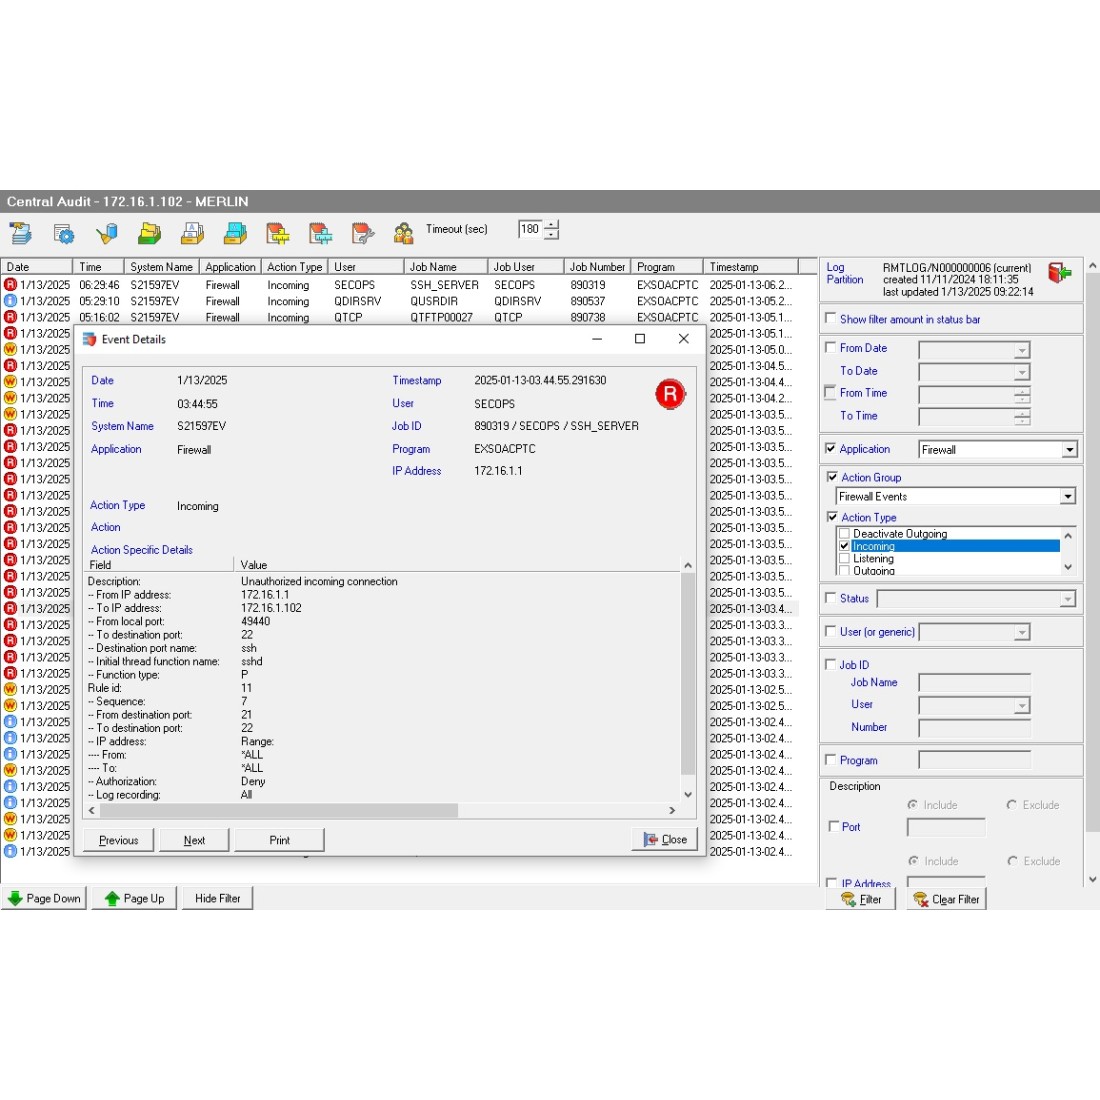
Task: Click the calendar with yellow ruler toolbar icon
Action: click(277, 233)
